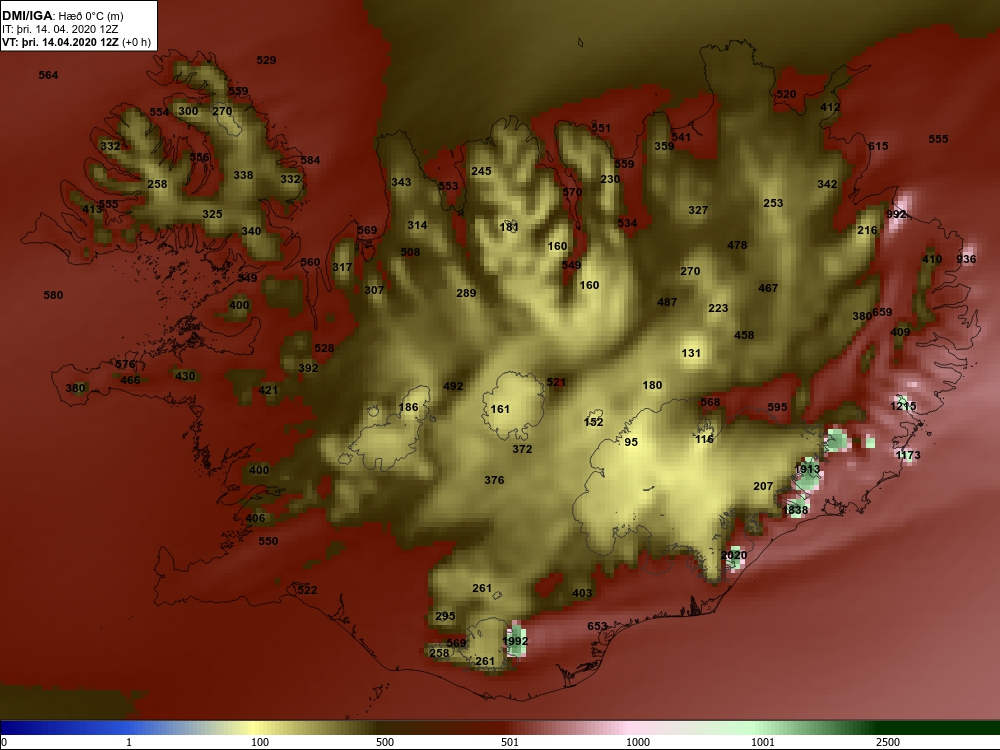1000x750 pixels.
Task: Click the map value 522
Action: 307,590
